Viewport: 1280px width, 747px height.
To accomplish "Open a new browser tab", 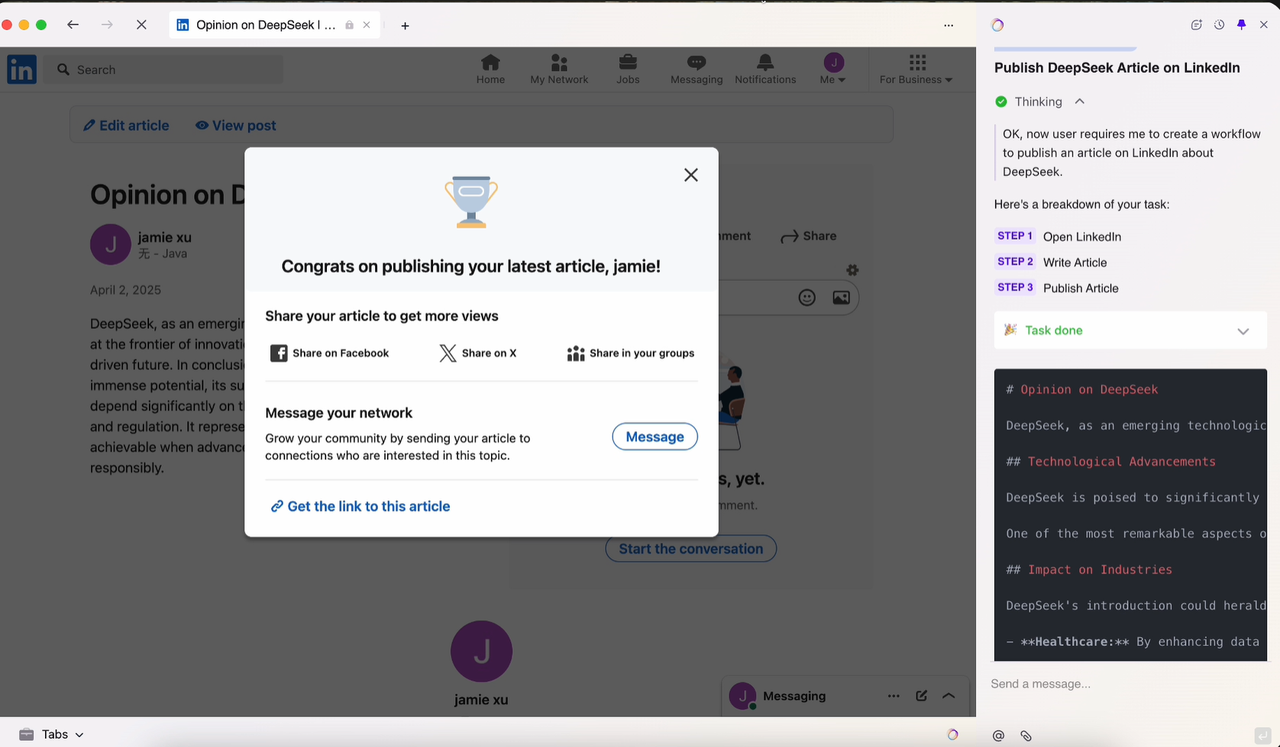I will (405, 26).
